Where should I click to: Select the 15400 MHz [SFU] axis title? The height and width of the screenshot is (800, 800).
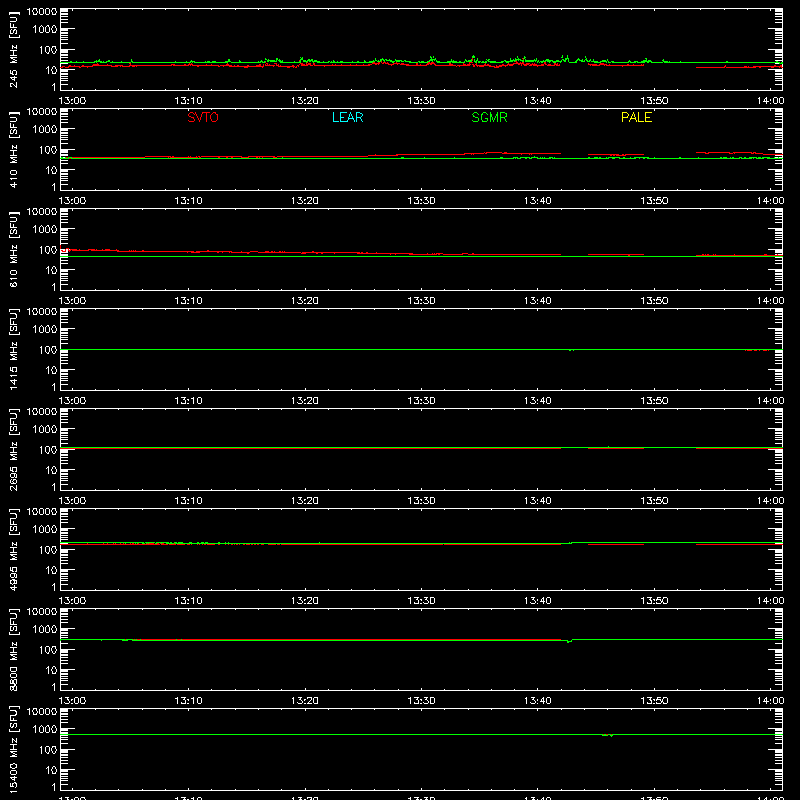(13, 749)
